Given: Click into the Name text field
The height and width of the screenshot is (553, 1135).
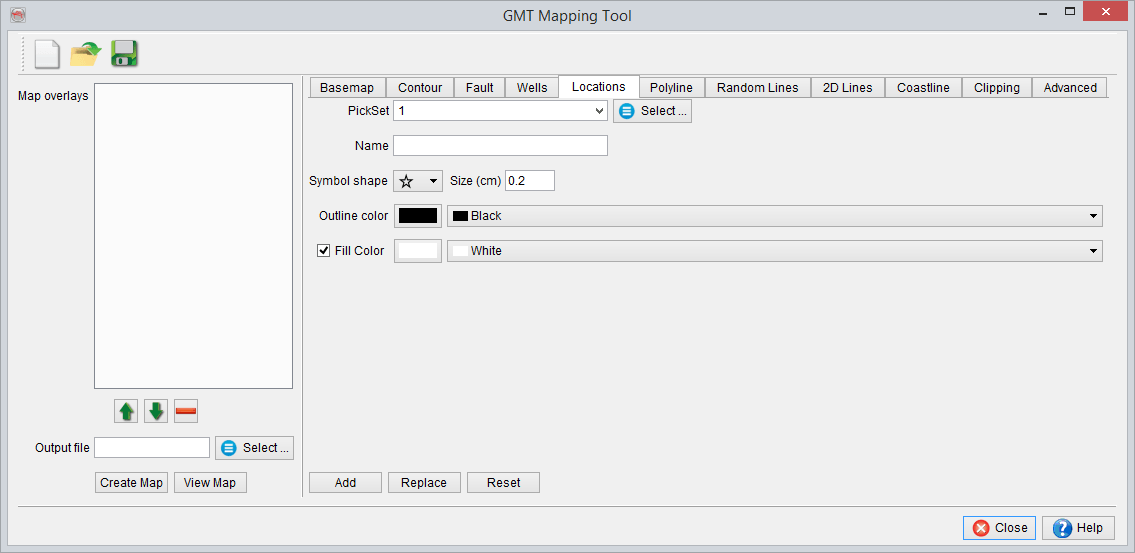Looking at the screenshot, I should point(500,146).
